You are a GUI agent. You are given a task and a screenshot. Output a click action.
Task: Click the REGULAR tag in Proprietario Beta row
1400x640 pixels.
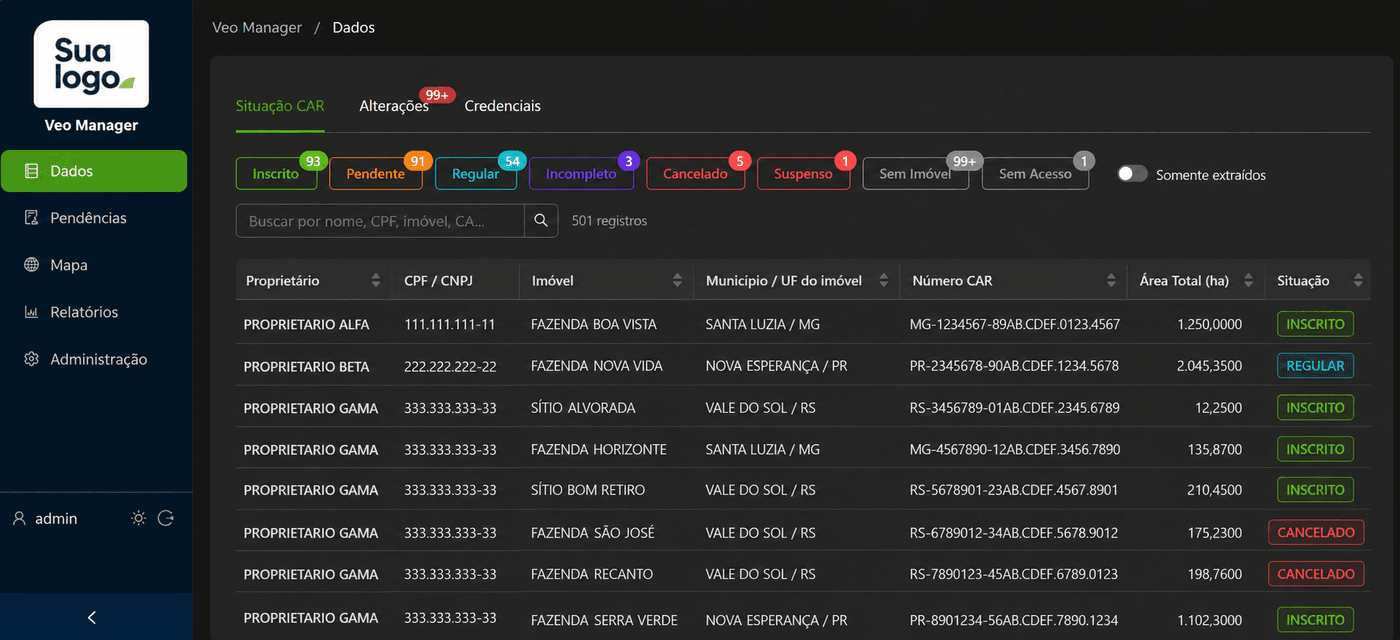click(x=1315, y=366)
